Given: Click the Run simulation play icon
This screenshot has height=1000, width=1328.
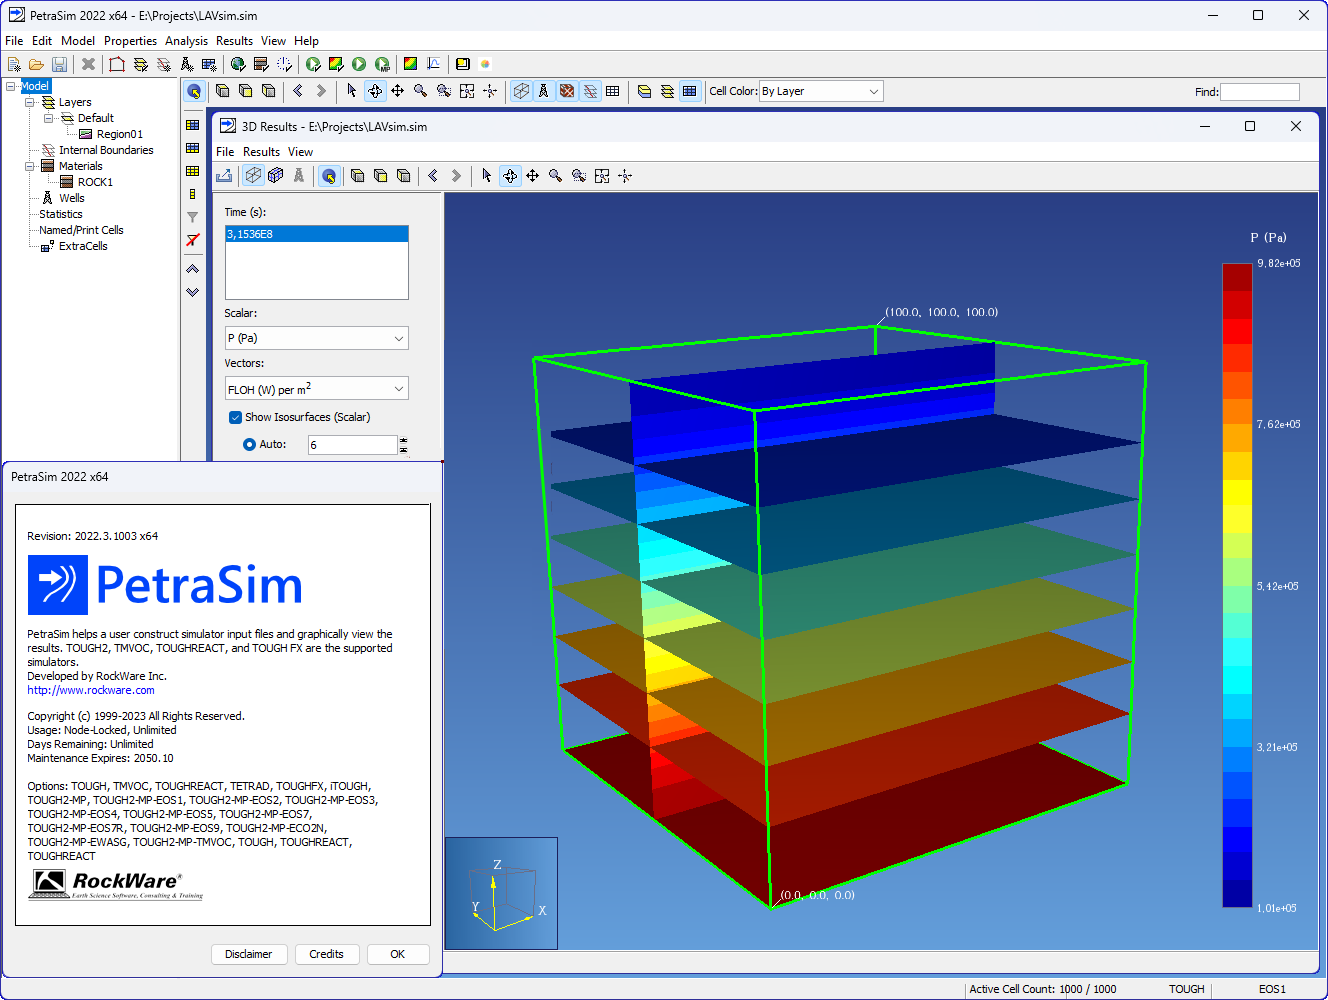Looking at the screenshot, I should [x=359, y=64].
